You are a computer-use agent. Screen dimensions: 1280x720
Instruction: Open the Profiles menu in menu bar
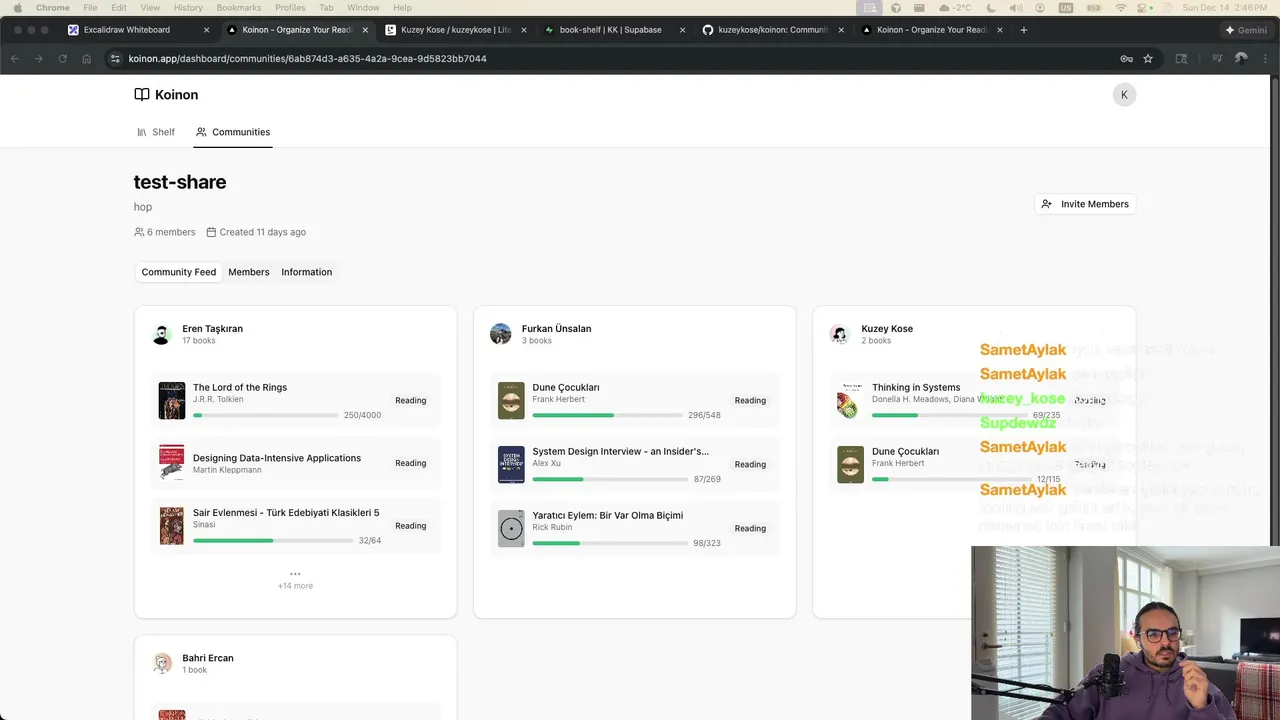[x=290, y=7]
